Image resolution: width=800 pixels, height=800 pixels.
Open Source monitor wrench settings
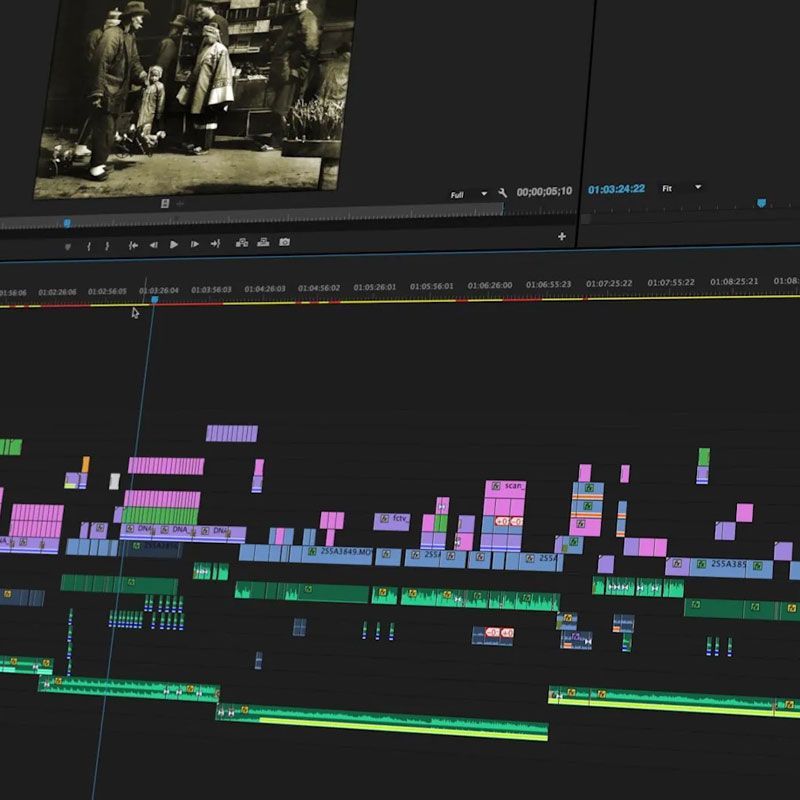point(503,192)
